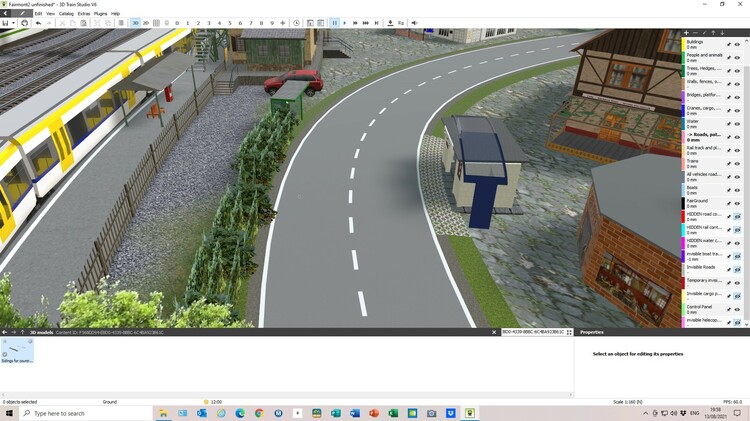
Task: Select camera preset 9
Action: 272,23
